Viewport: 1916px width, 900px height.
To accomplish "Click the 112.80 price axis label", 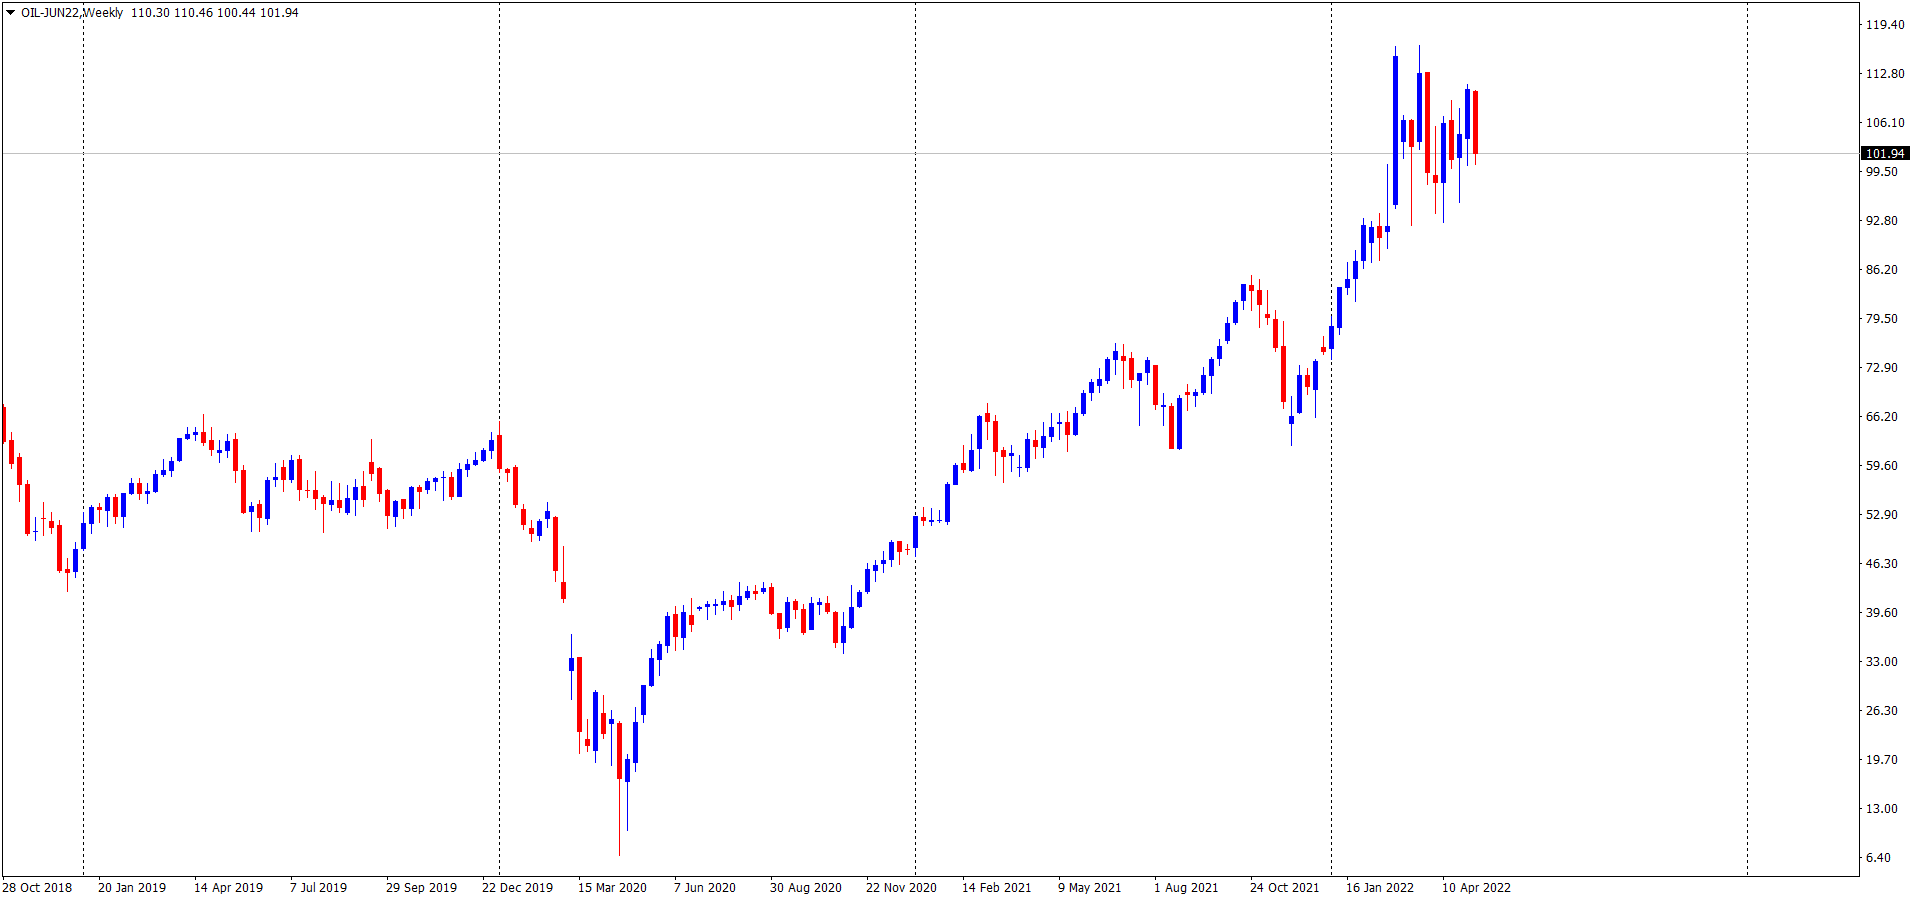I will pyautogui.click(x=1885, y=74).
